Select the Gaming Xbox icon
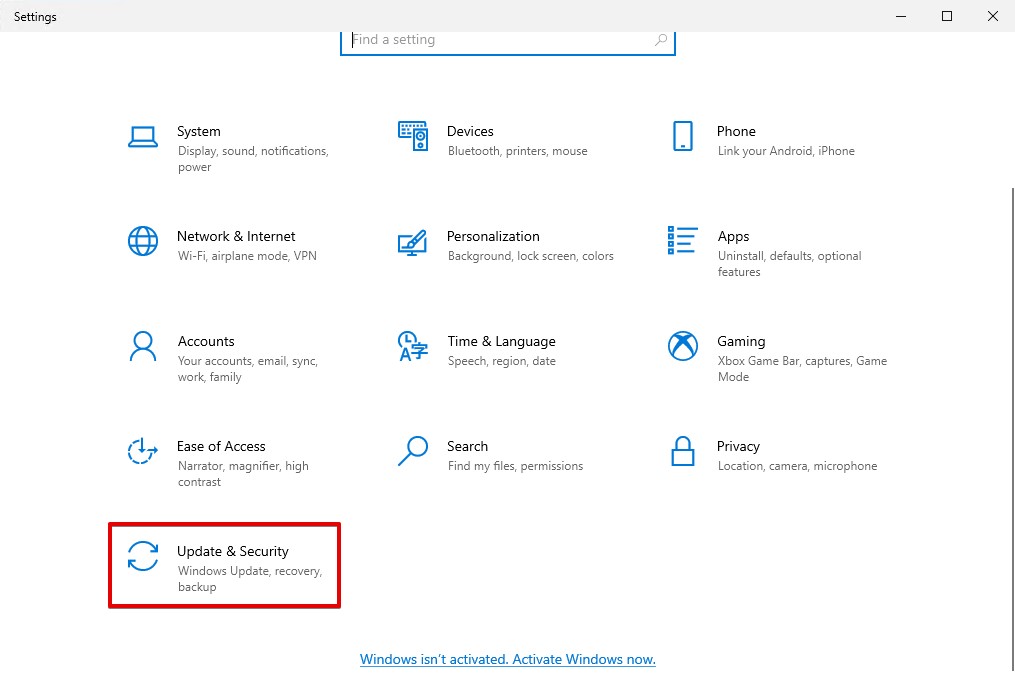 click(683, 346)
